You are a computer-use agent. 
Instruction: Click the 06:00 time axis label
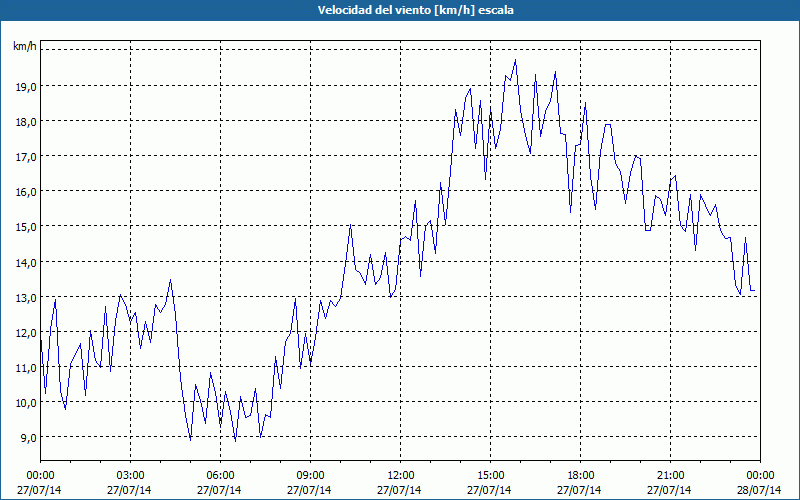(x=220, y=476)
